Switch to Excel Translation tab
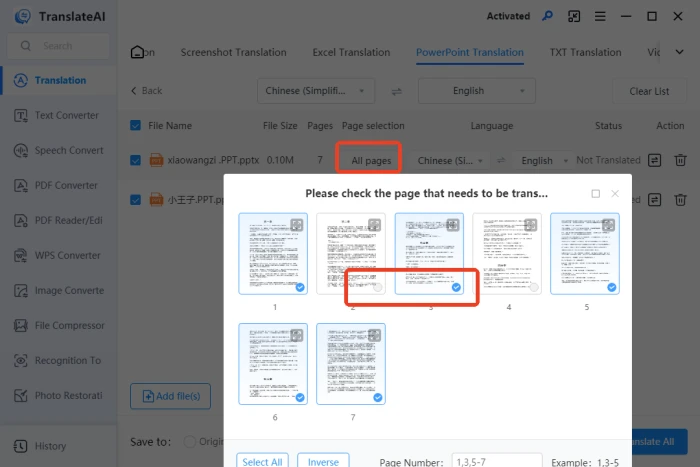The width and height of the screenshot is (700, 467). point(351,52)
